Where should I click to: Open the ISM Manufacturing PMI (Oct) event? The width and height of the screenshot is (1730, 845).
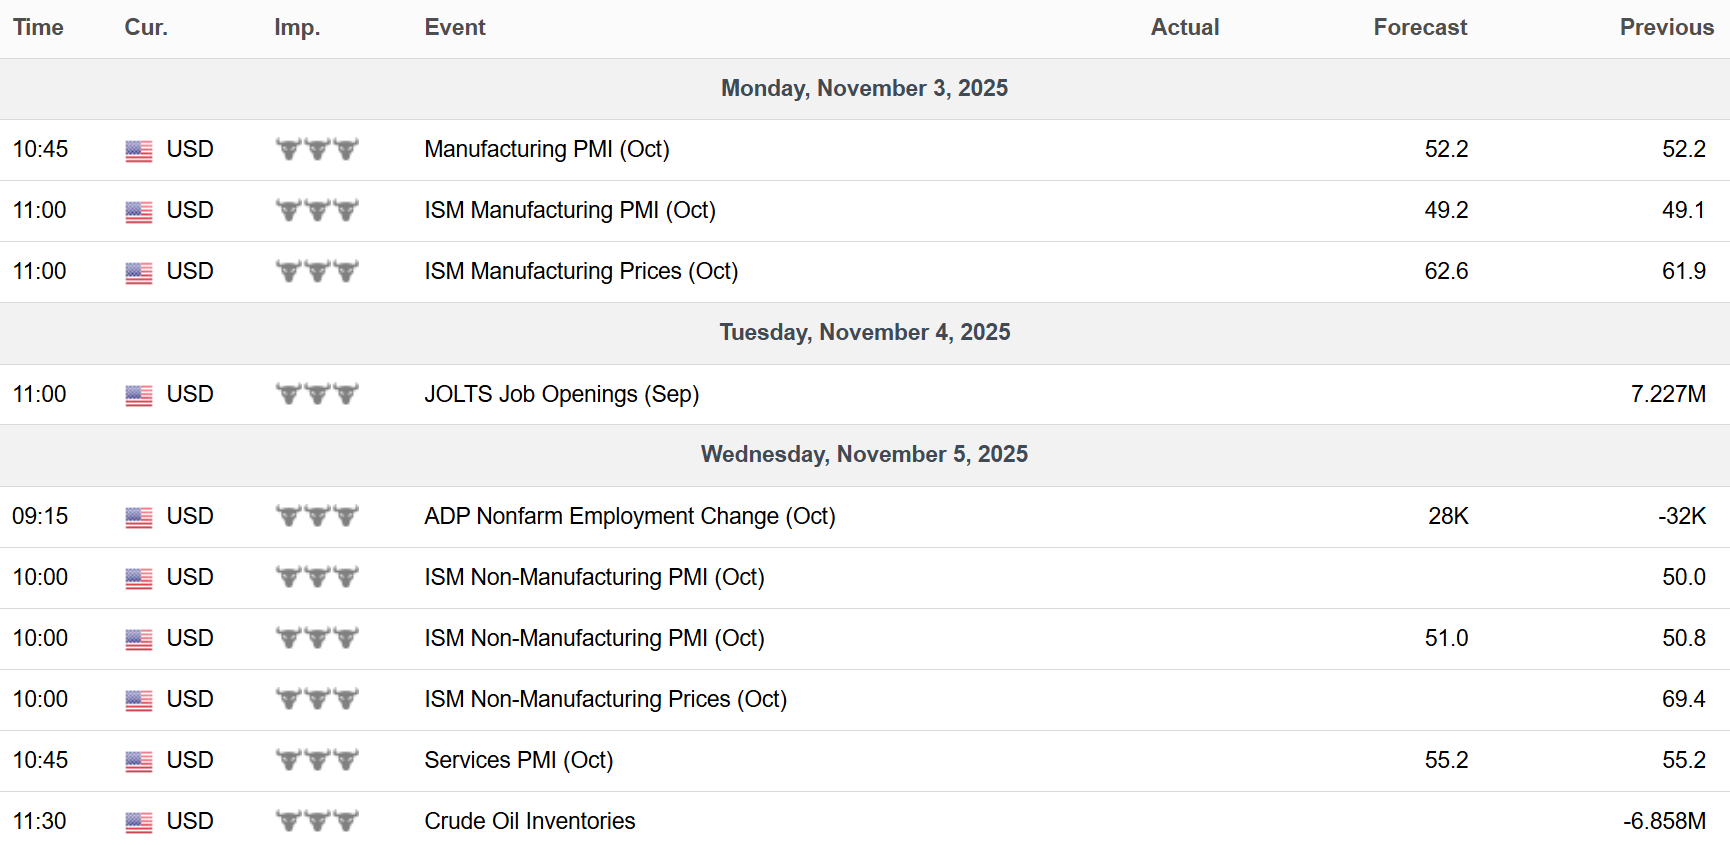(x=570, y=210)
